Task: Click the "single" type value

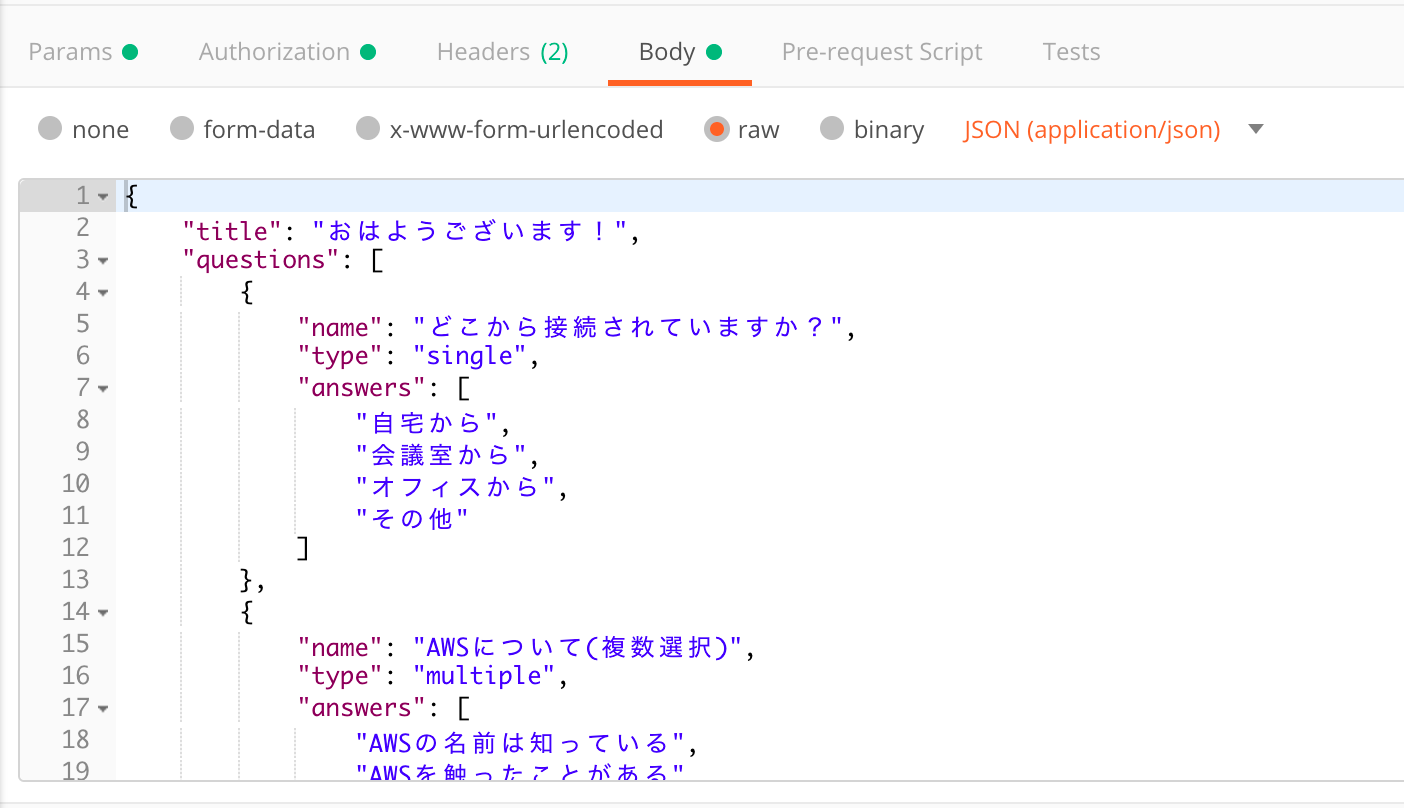Action: click(x=470, y=355)
